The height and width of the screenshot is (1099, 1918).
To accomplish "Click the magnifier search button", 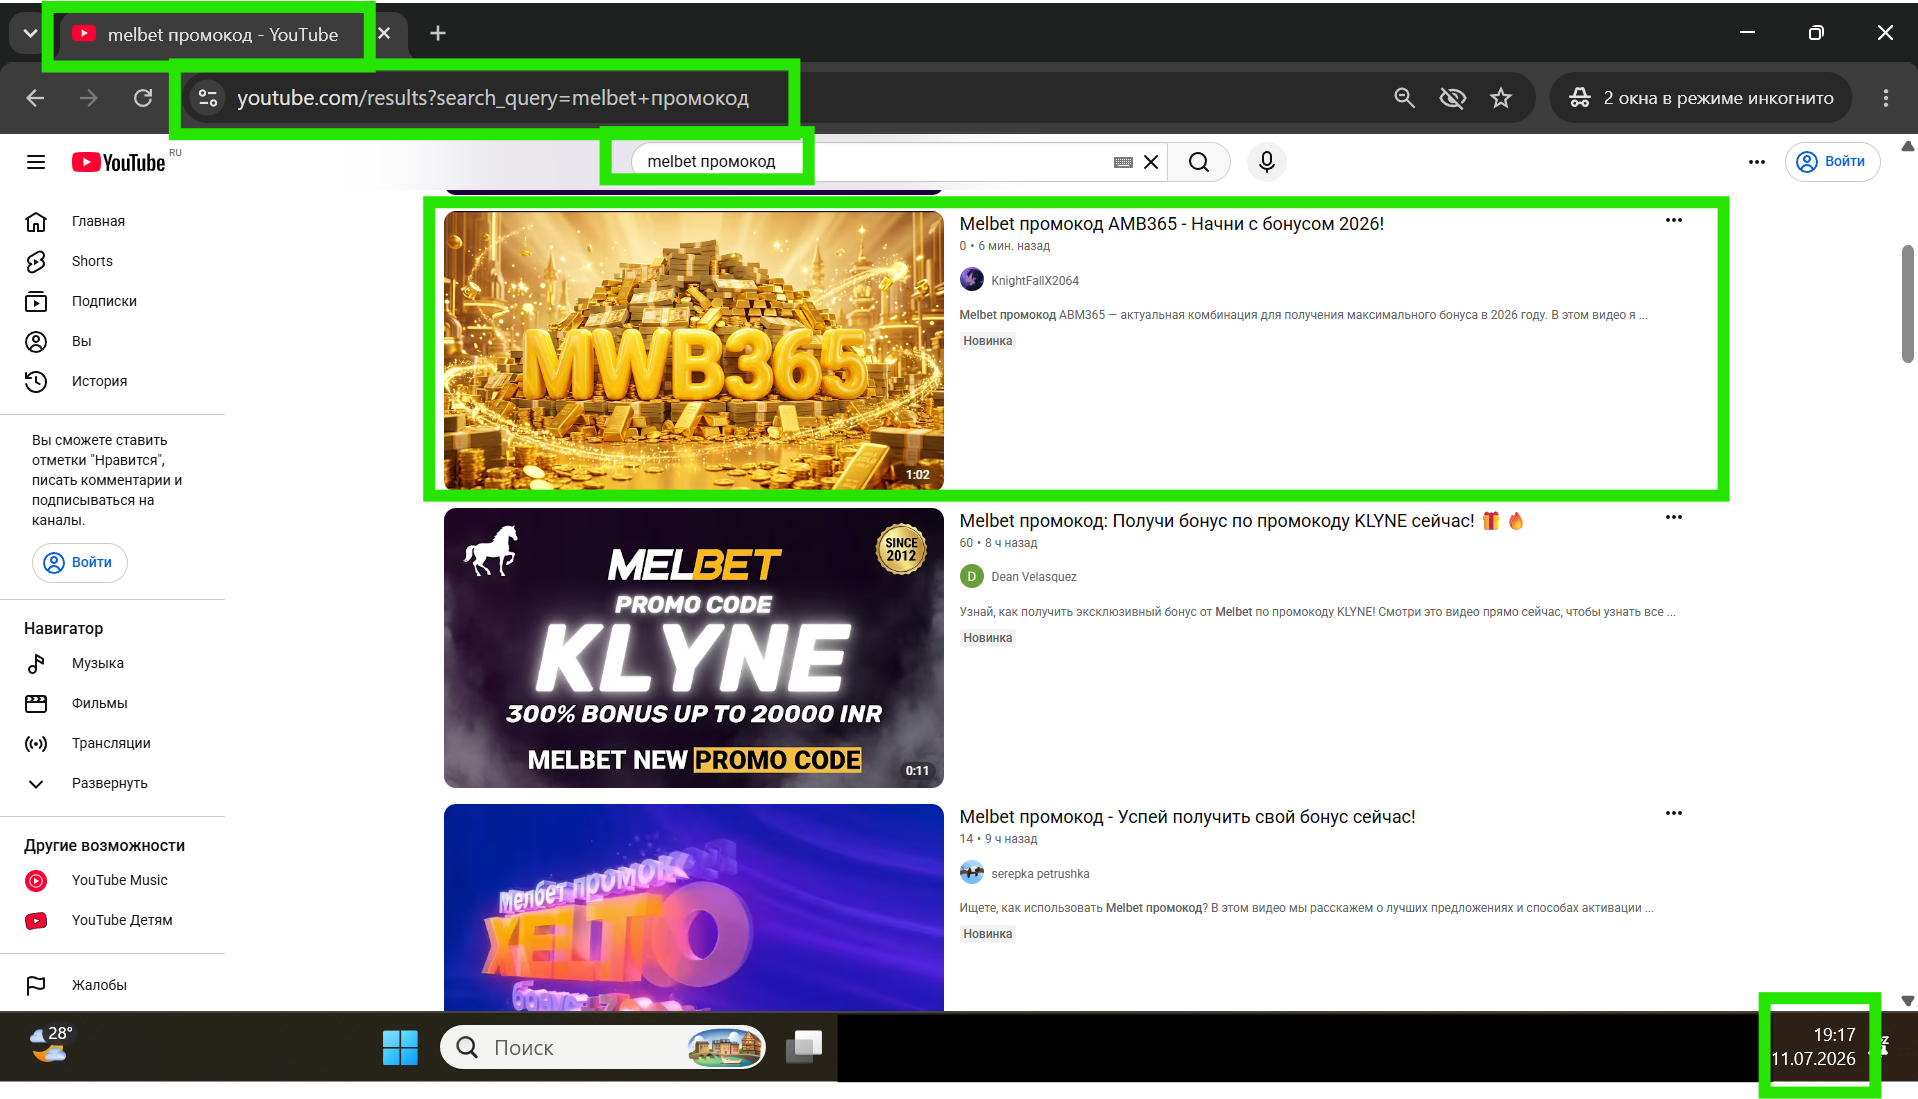I will (1199, 162).
